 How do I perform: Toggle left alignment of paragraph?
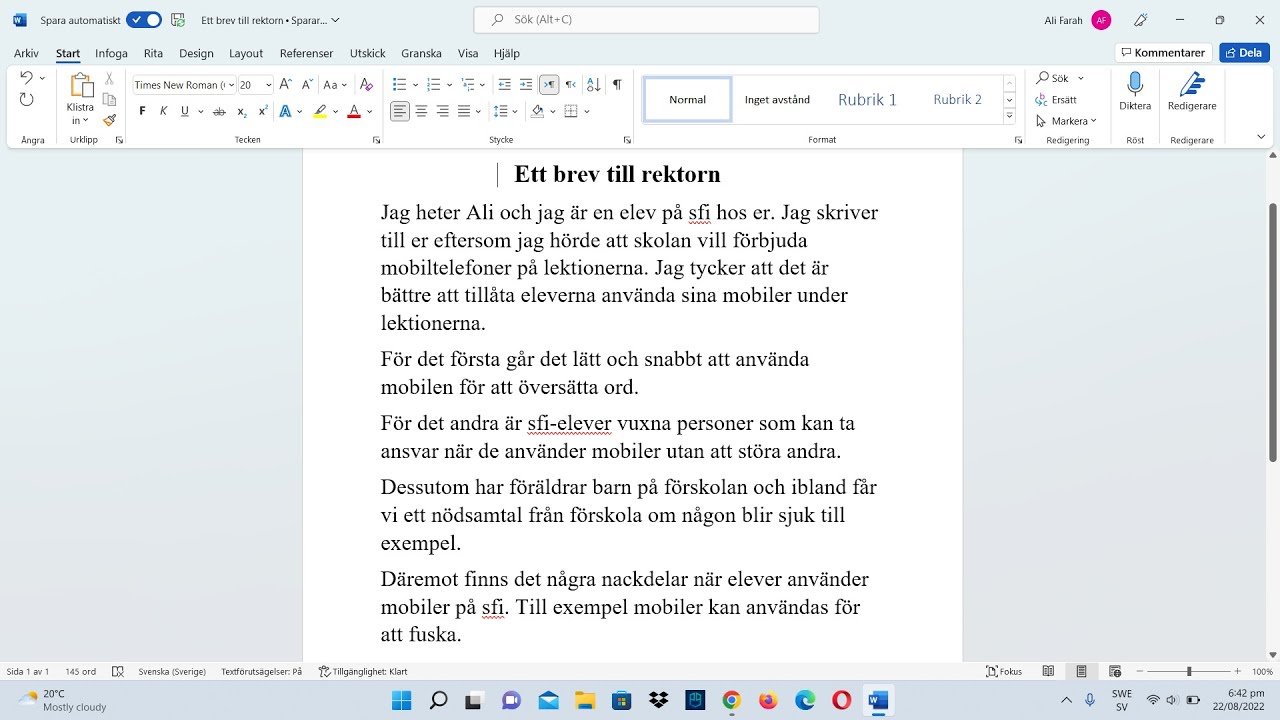click(400, 111)
